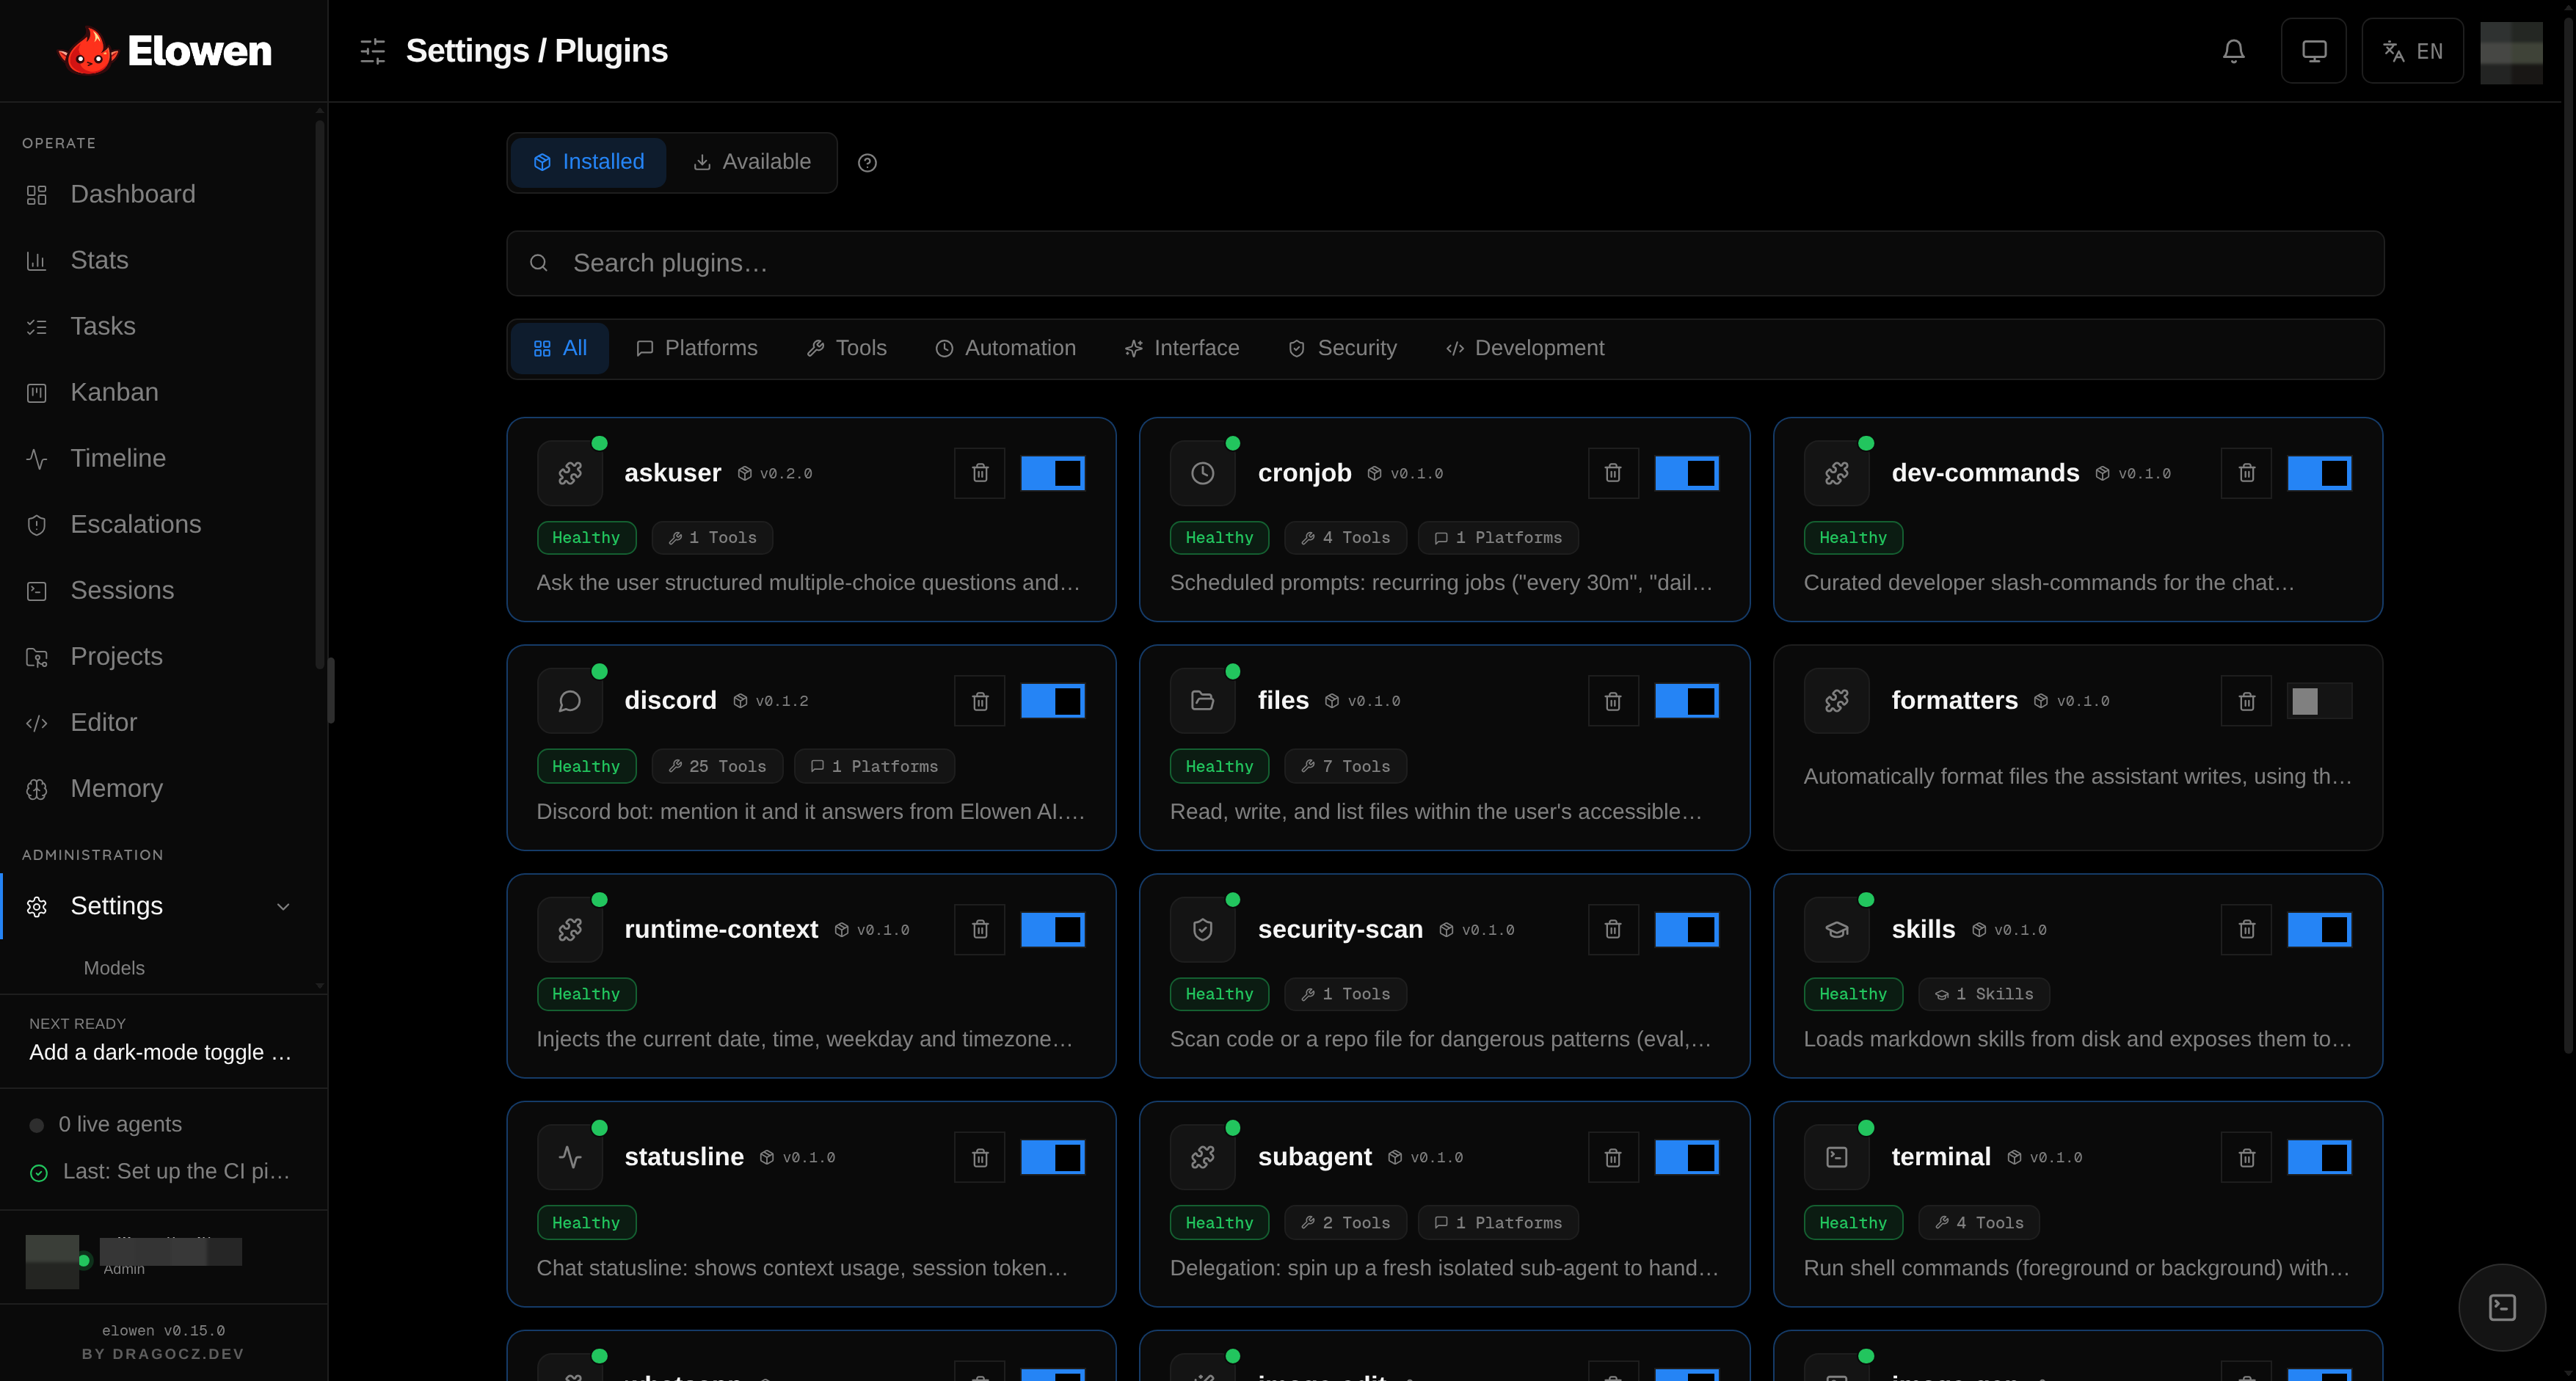Disable the security-scan toggle

1686,929
